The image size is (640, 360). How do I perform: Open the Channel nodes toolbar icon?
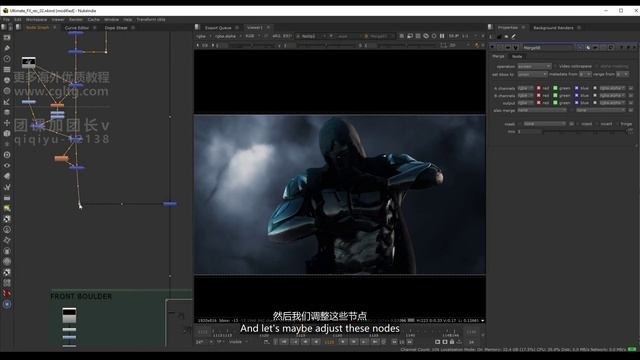click(x=7, y=69)
